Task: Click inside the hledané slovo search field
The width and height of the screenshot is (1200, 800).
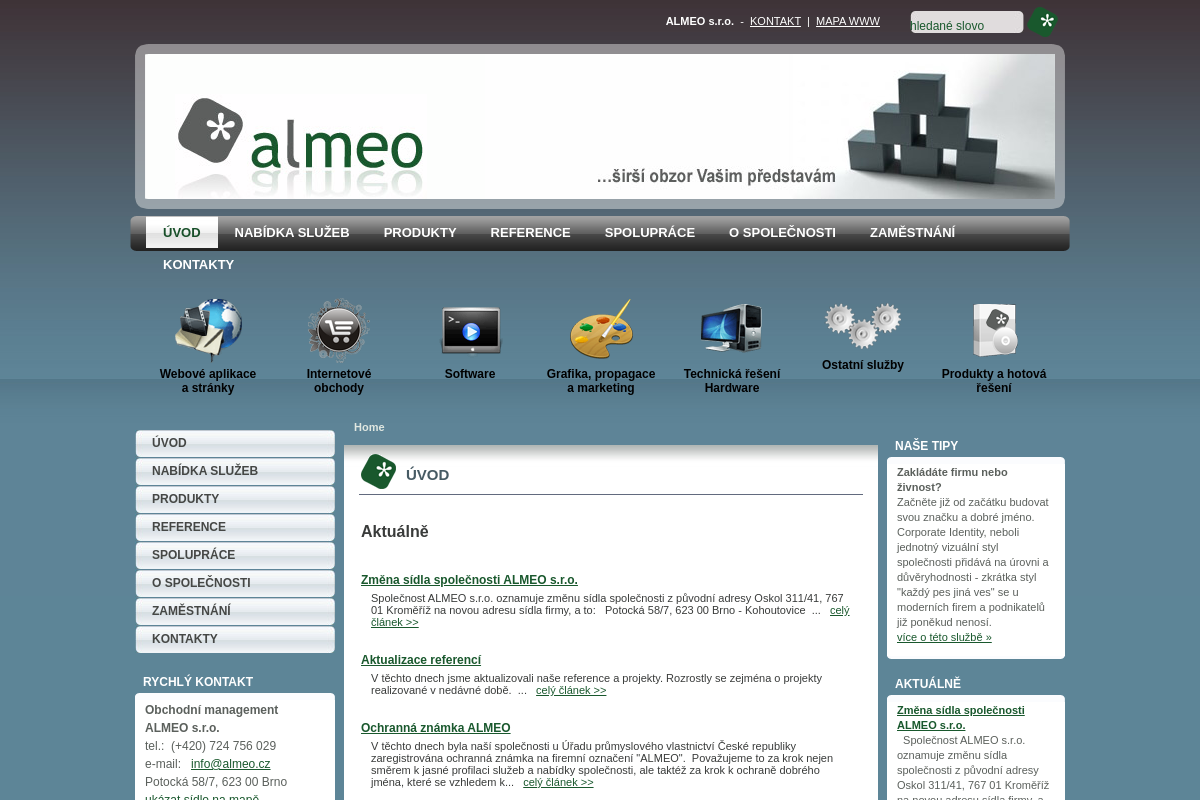Action: pyautogui.click(x=966, y=21)
